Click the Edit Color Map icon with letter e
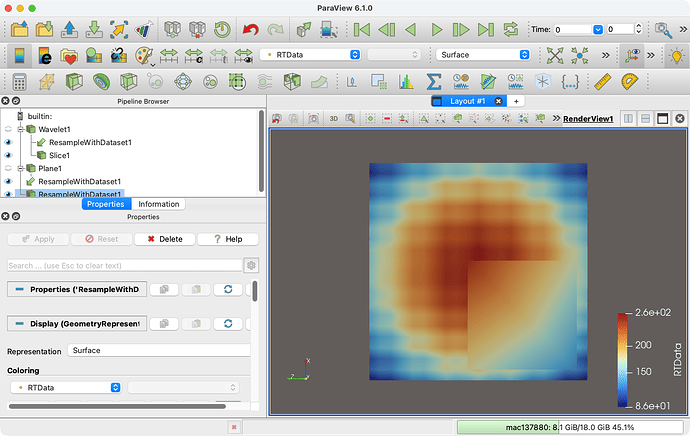Screen dimensions: 690x436 tap(44, 55)
